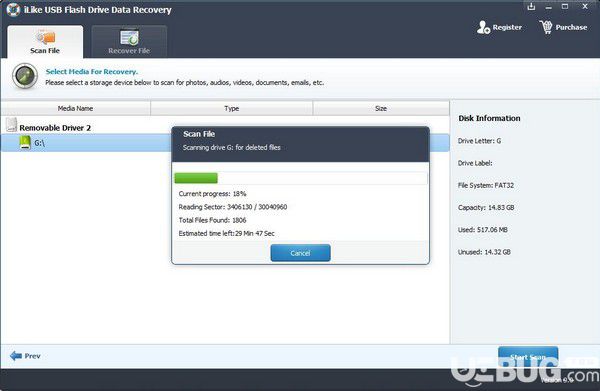Click Unused: 14.32 GB text
The image size is (600, 391).
pyautogui.click(x=484, y=252)
